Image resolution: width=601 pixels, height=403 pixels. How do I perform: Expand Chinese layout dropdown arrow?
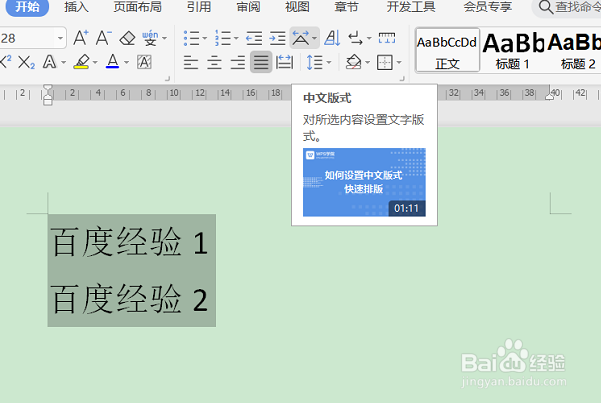(x=314, y=38)
